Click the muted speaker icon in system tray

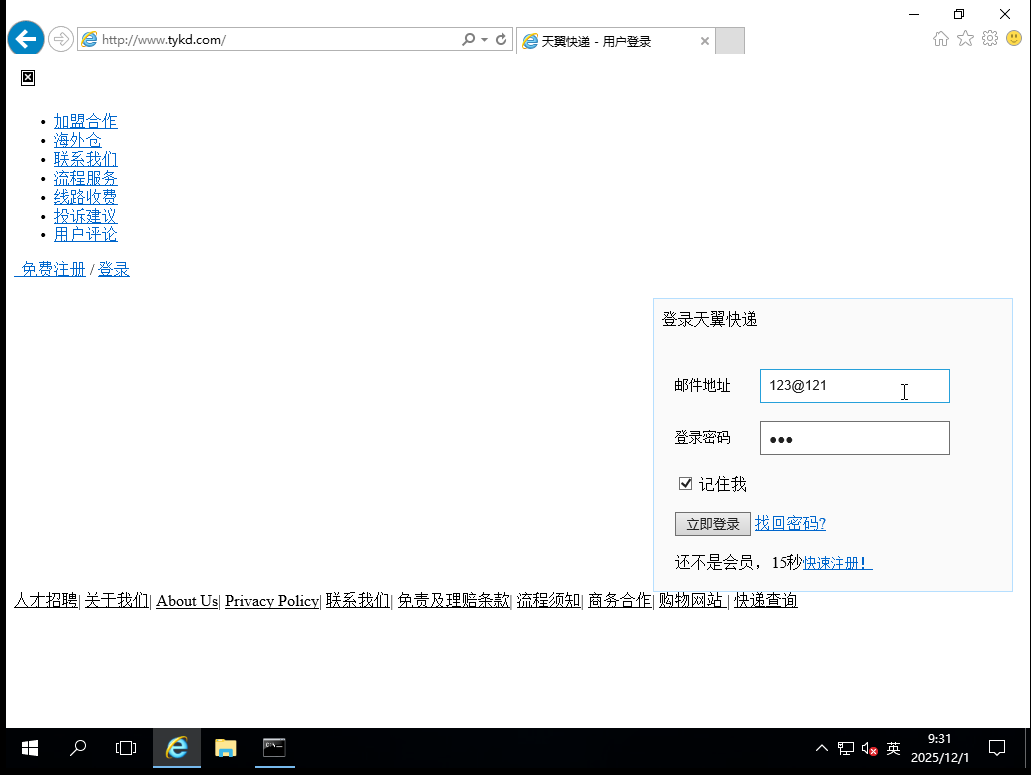point(867,748)
